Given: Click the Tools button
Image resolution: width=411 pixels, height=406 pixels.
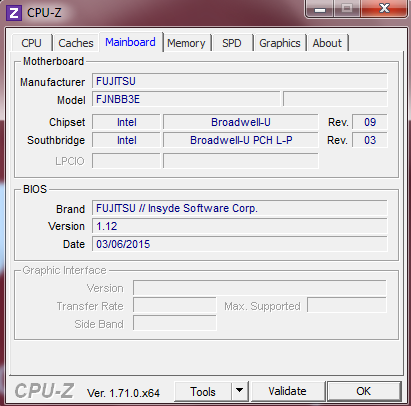Looking at the screenshot, I should pyautogui.click(x=203, y=391).
